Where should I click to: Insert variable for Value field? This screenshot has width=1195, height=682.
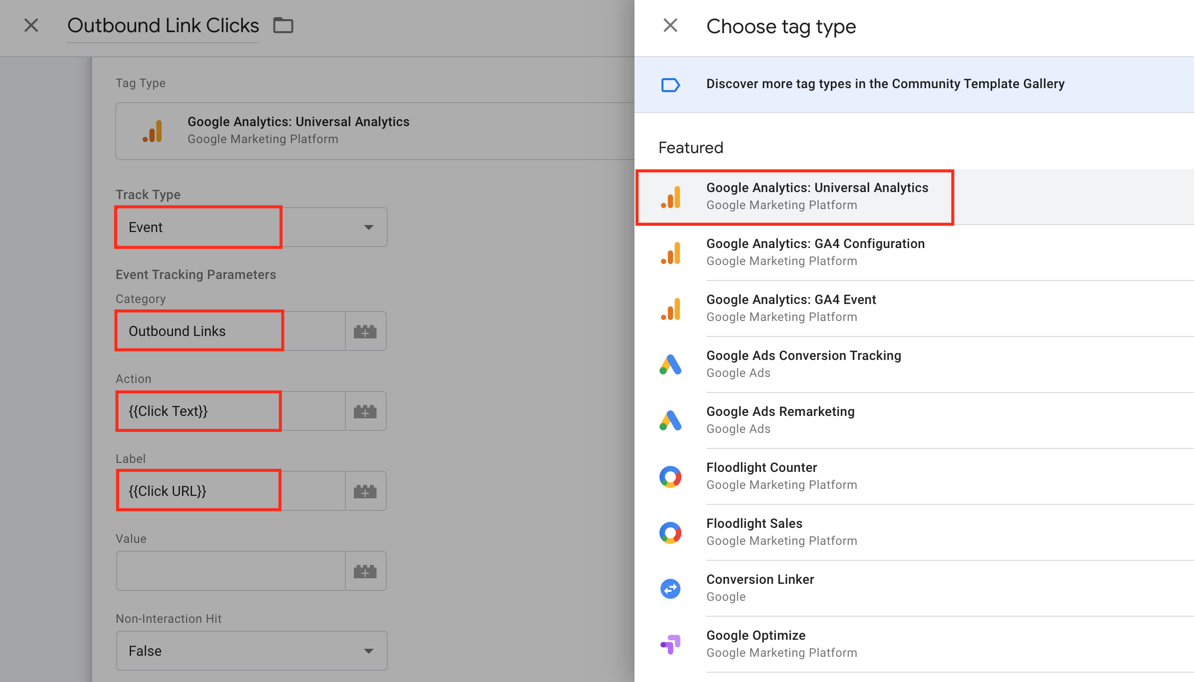click(x=365, y=572)
